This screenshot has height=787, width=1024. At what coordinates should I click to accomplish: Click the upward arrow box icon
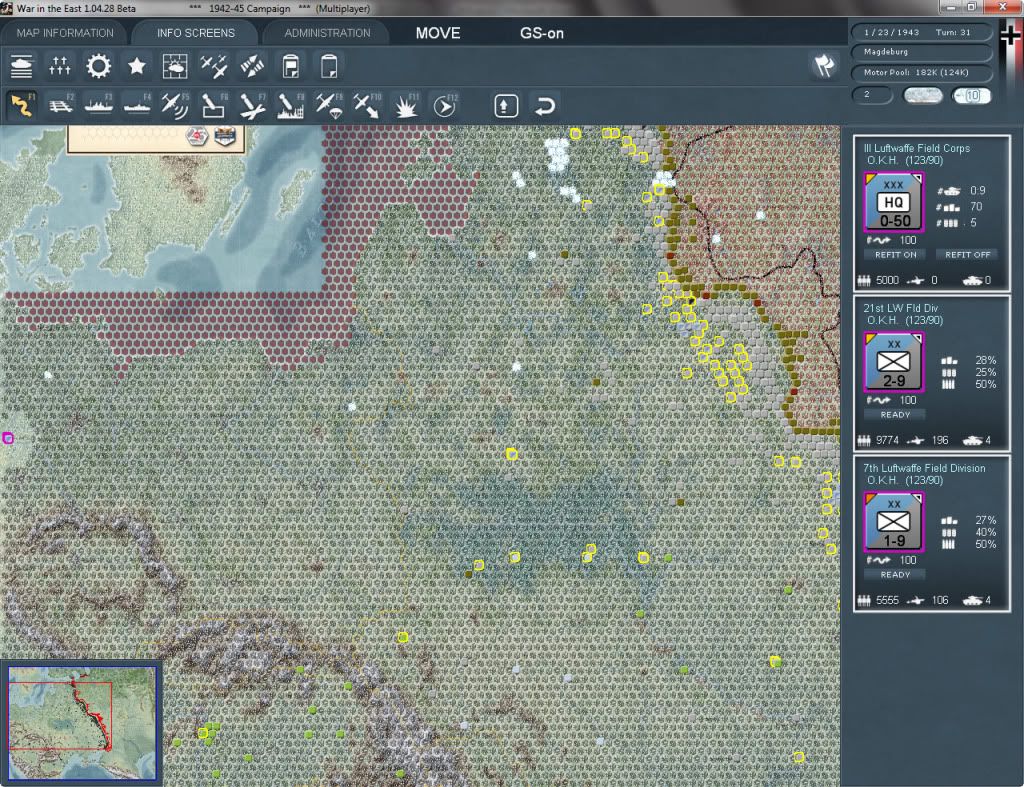(506, 106)
